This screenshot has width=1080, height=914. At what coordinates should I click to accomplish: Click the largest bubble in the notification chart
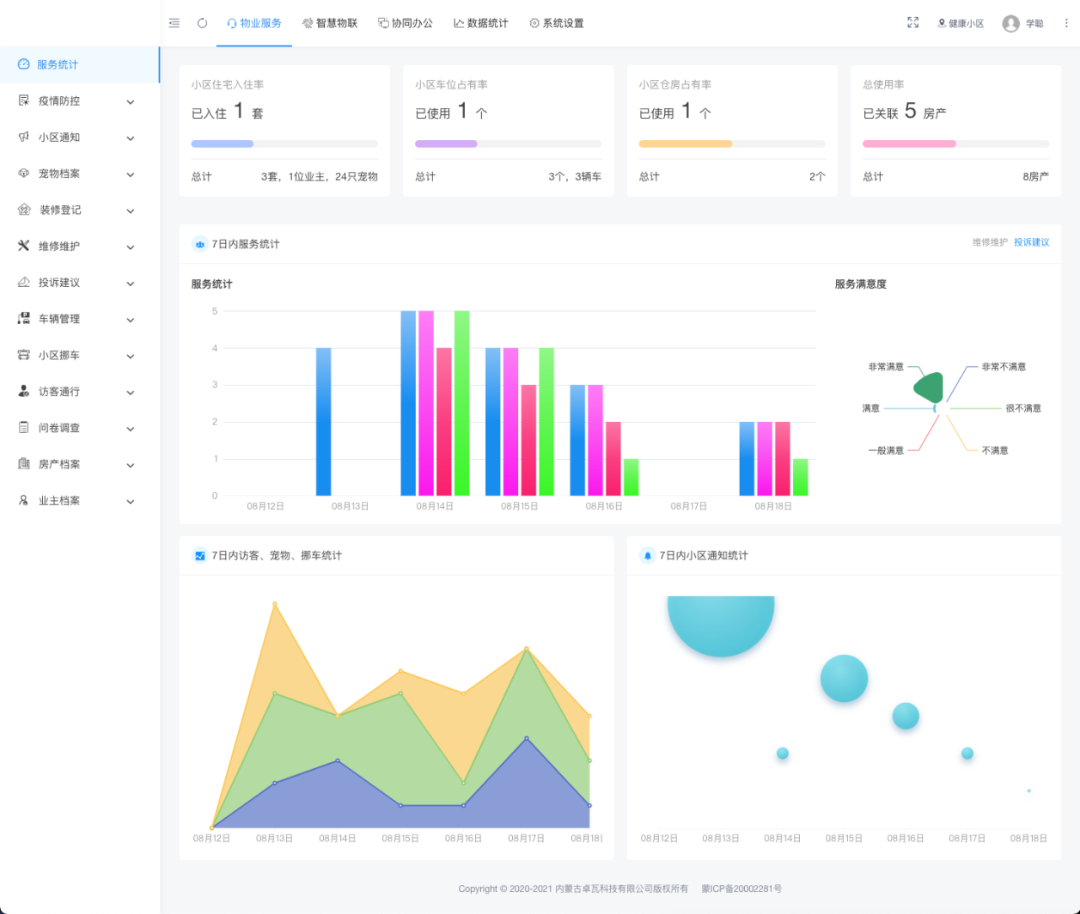click(x=721, y=625)
